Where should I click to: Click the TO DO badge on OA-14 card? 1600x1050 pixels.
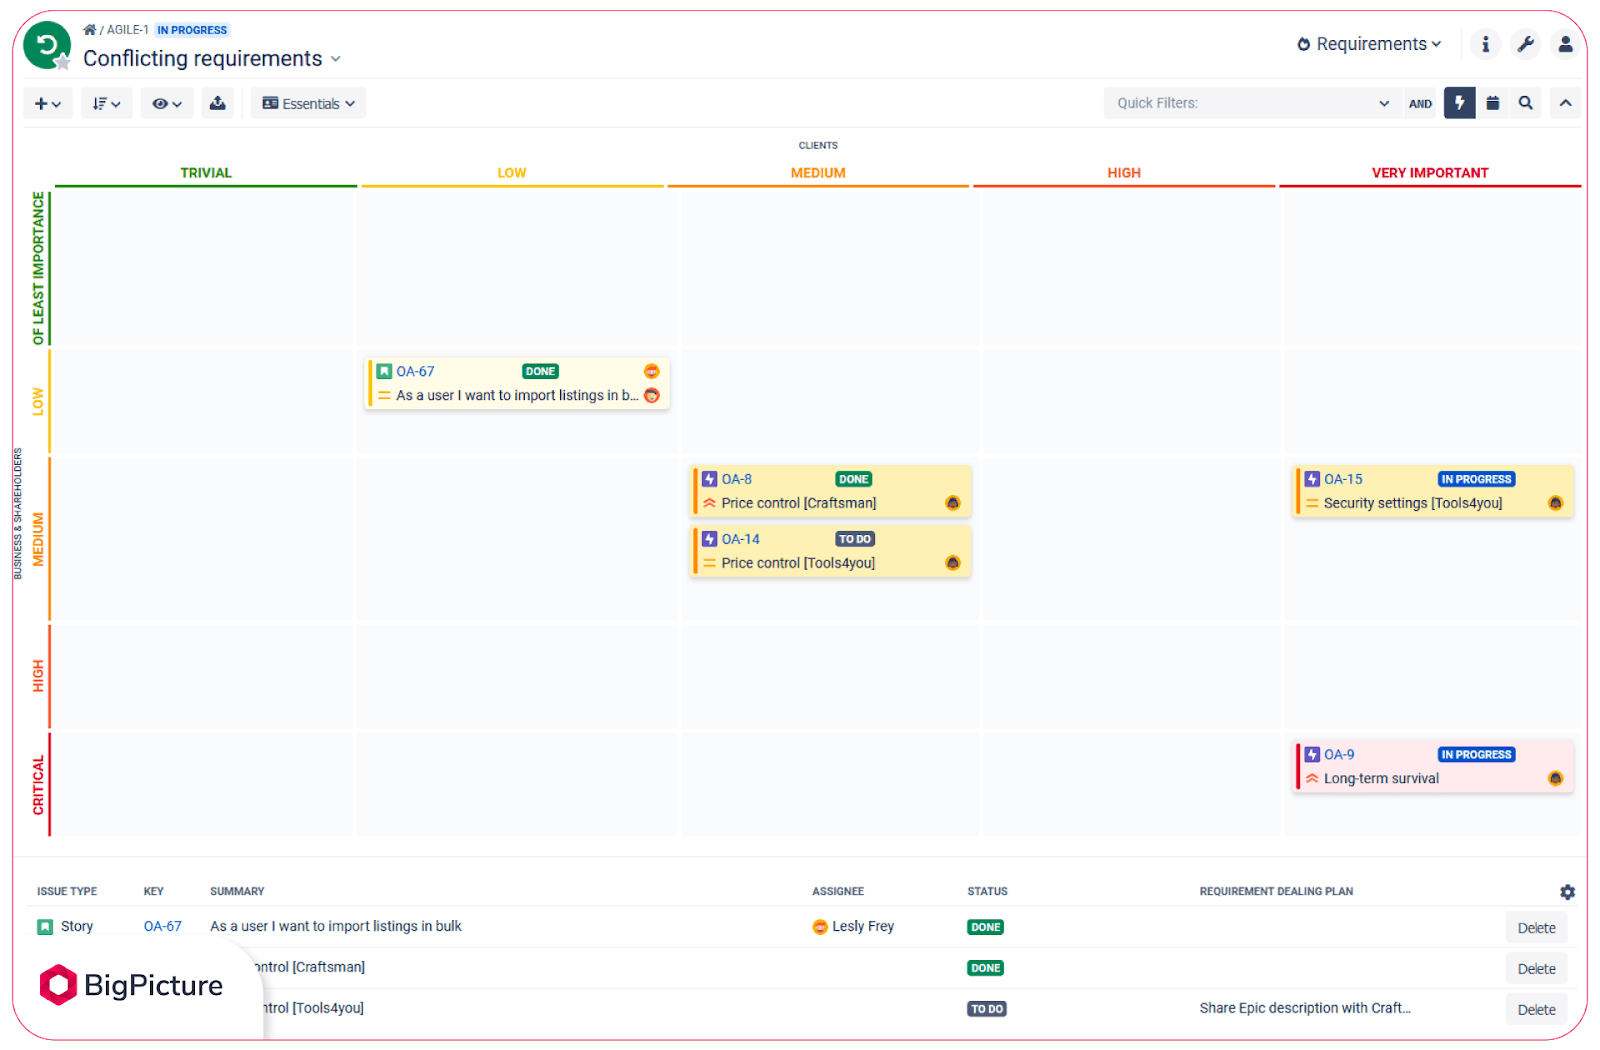[x=855, y=539]
